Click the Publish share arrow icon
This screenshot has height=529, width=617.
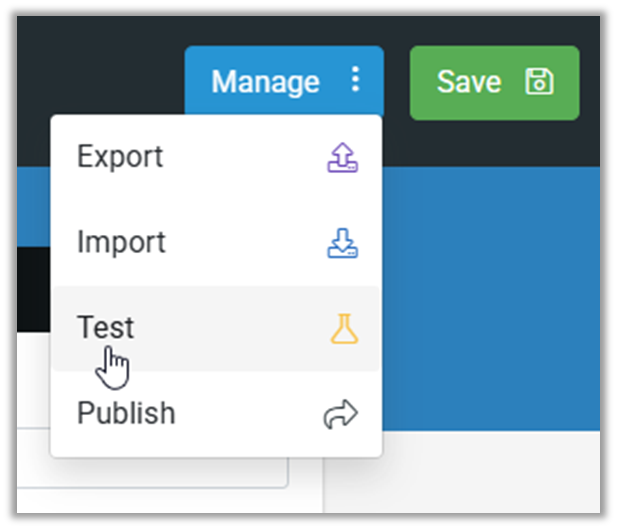tap(341, 415)
